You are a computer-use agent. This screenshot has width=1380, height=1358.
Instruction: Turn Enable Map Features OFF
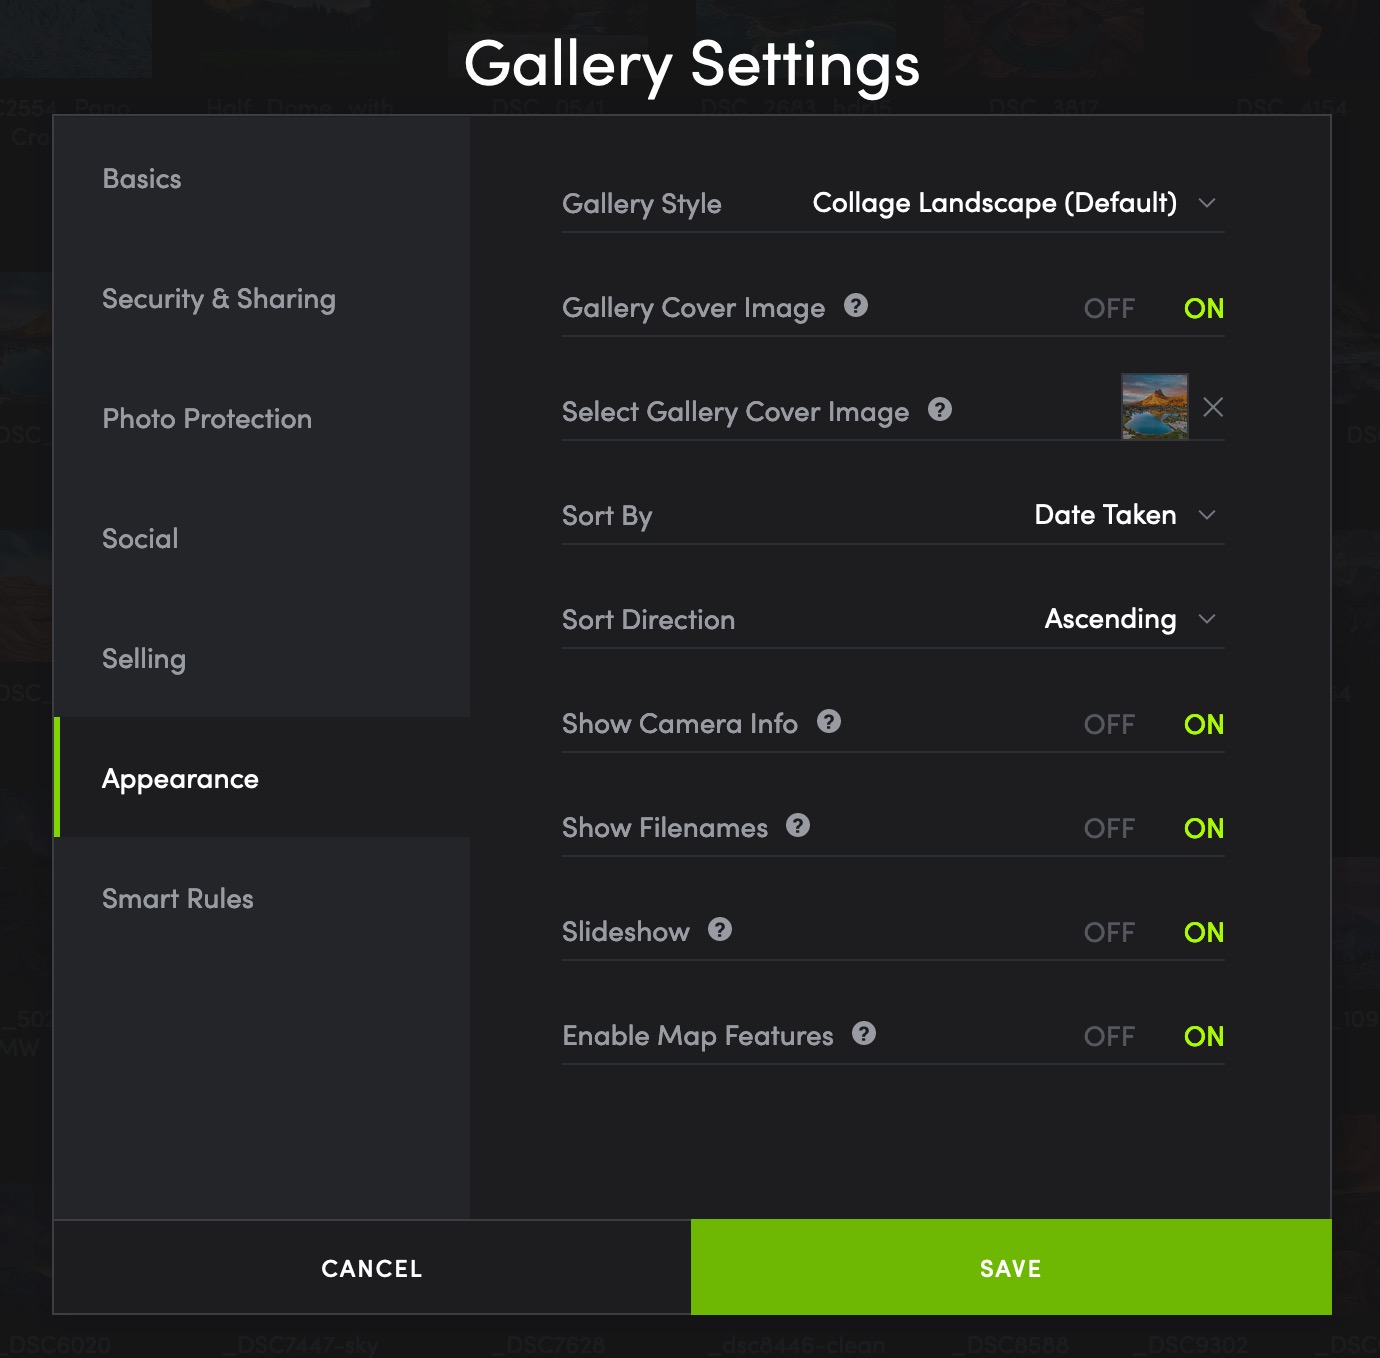pos(1109,1036)
